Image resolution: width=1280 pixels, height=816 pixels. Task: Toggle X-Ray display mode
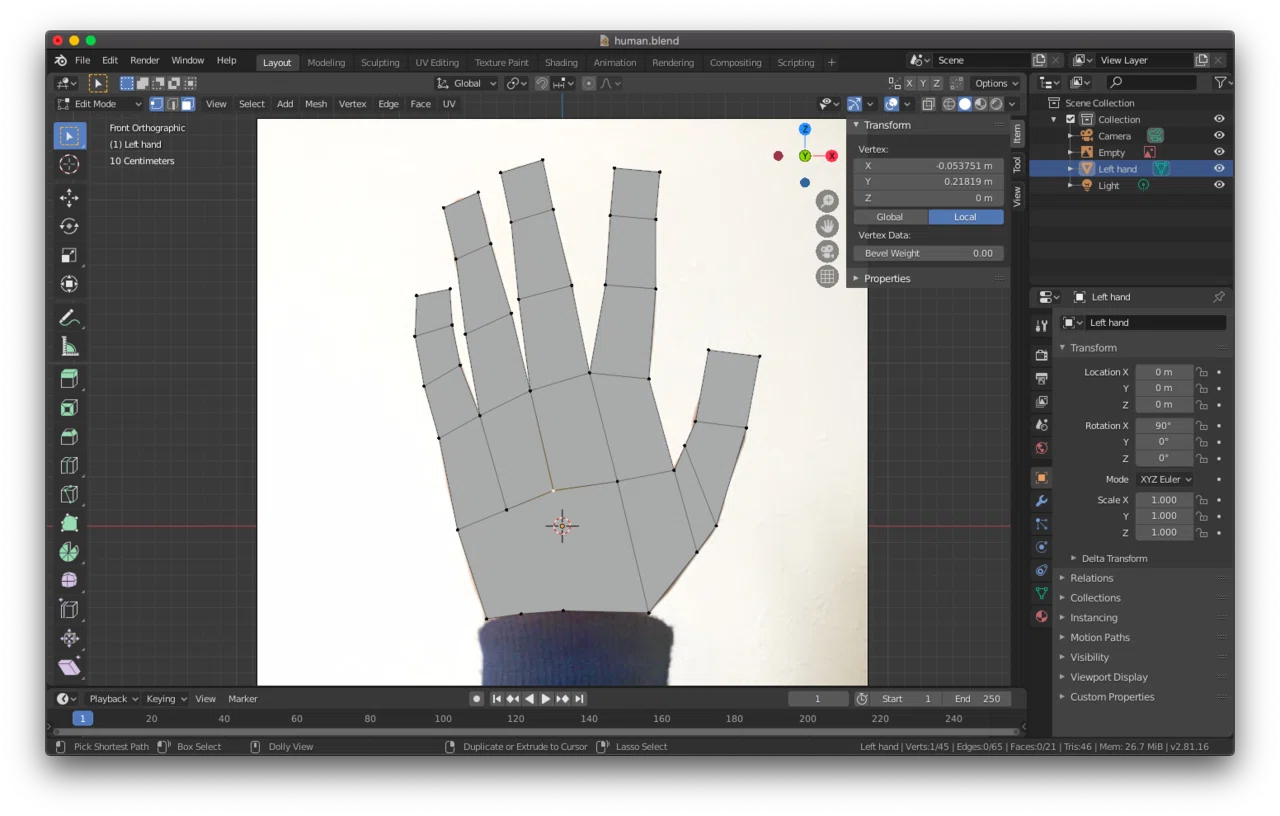click(928, 104)
